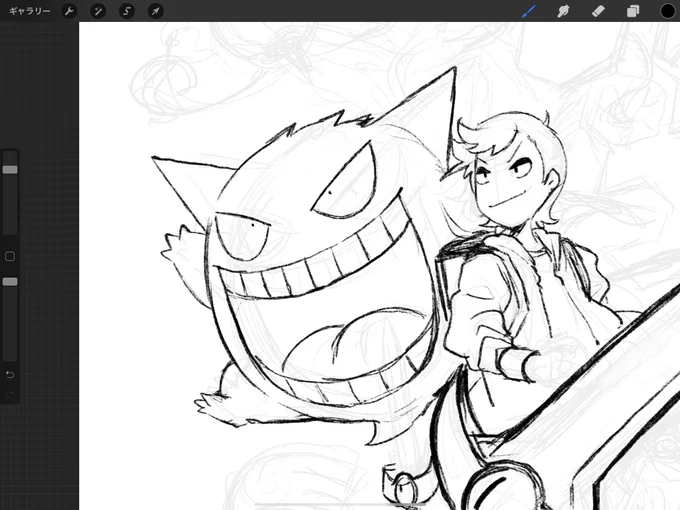Open the black color picker
This screenshot has height=510, width=680.
[x=668, y=11]
